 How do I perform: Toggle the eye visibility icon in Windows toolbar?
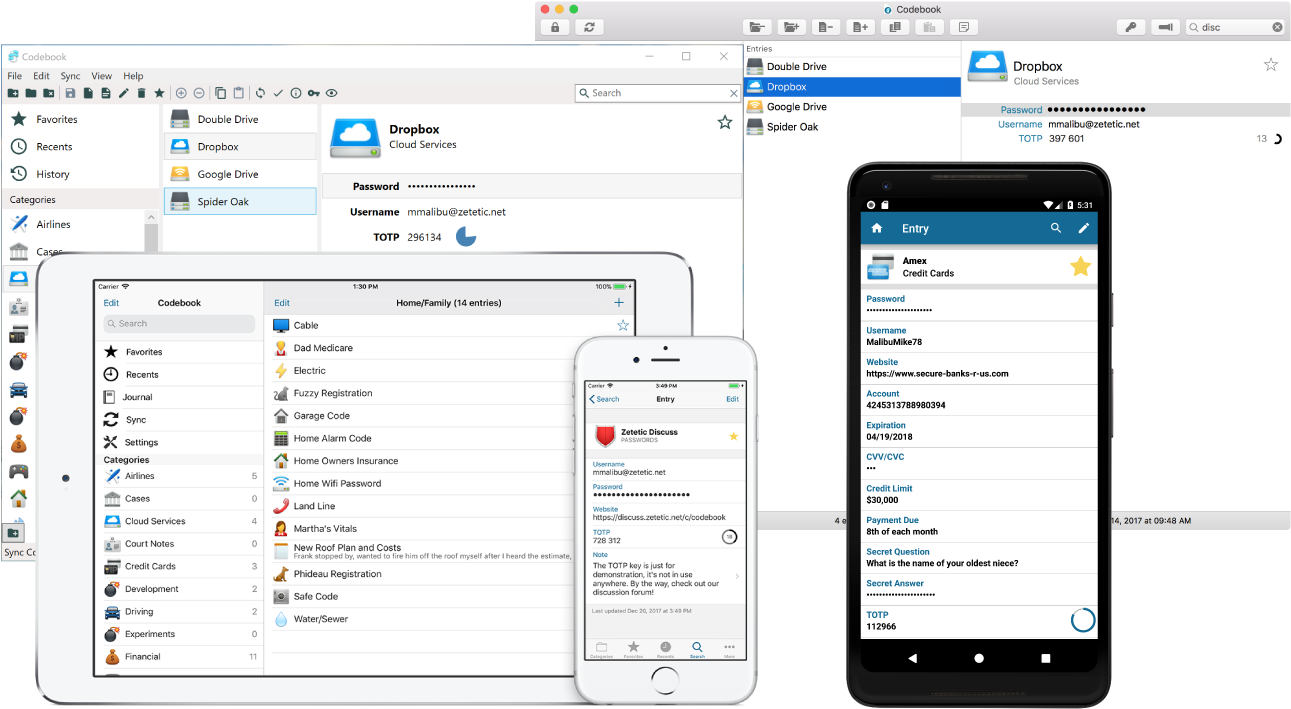tap(332, 93)
